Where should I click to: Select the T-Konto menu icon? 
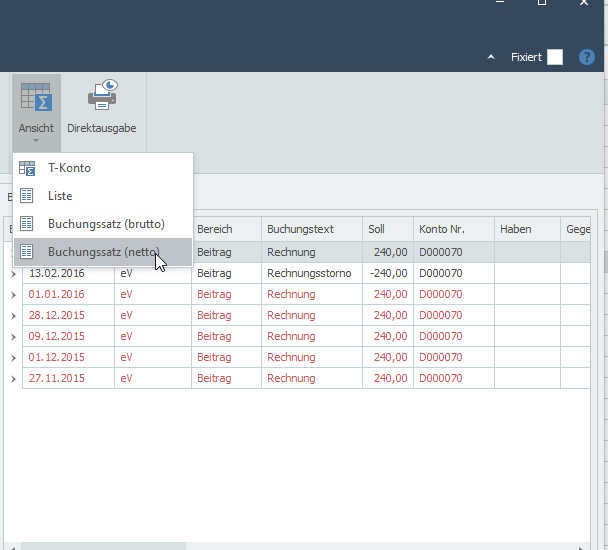tap(27, 168)
